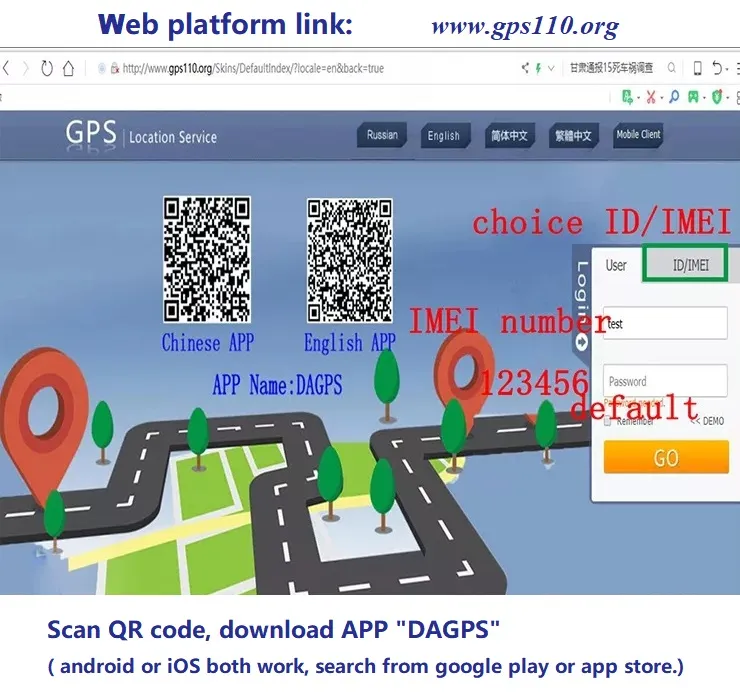This screenshot has height=699, width=740.
Task: Click the browser forward arrow
Action: pos(25,68)
